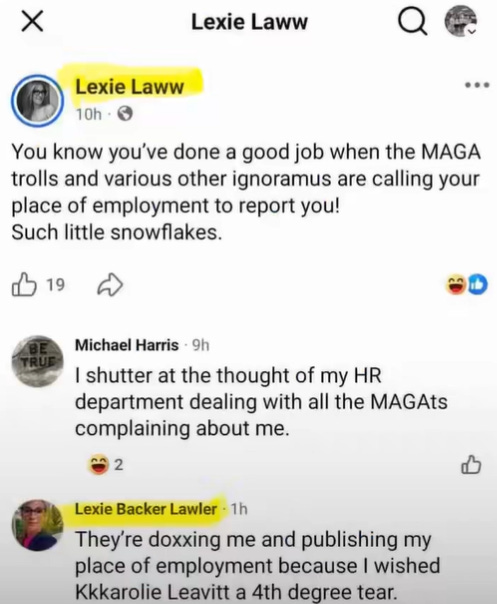Open Lexie Backer Lawler name link
Viewport: 497px width, 604px height.
point(146,509)
